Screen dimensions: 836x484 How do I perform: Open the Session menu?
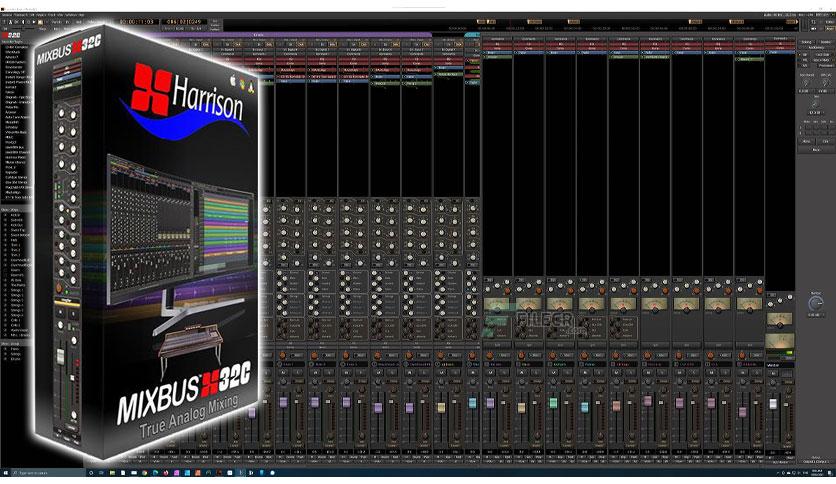(x=7, y=15)
